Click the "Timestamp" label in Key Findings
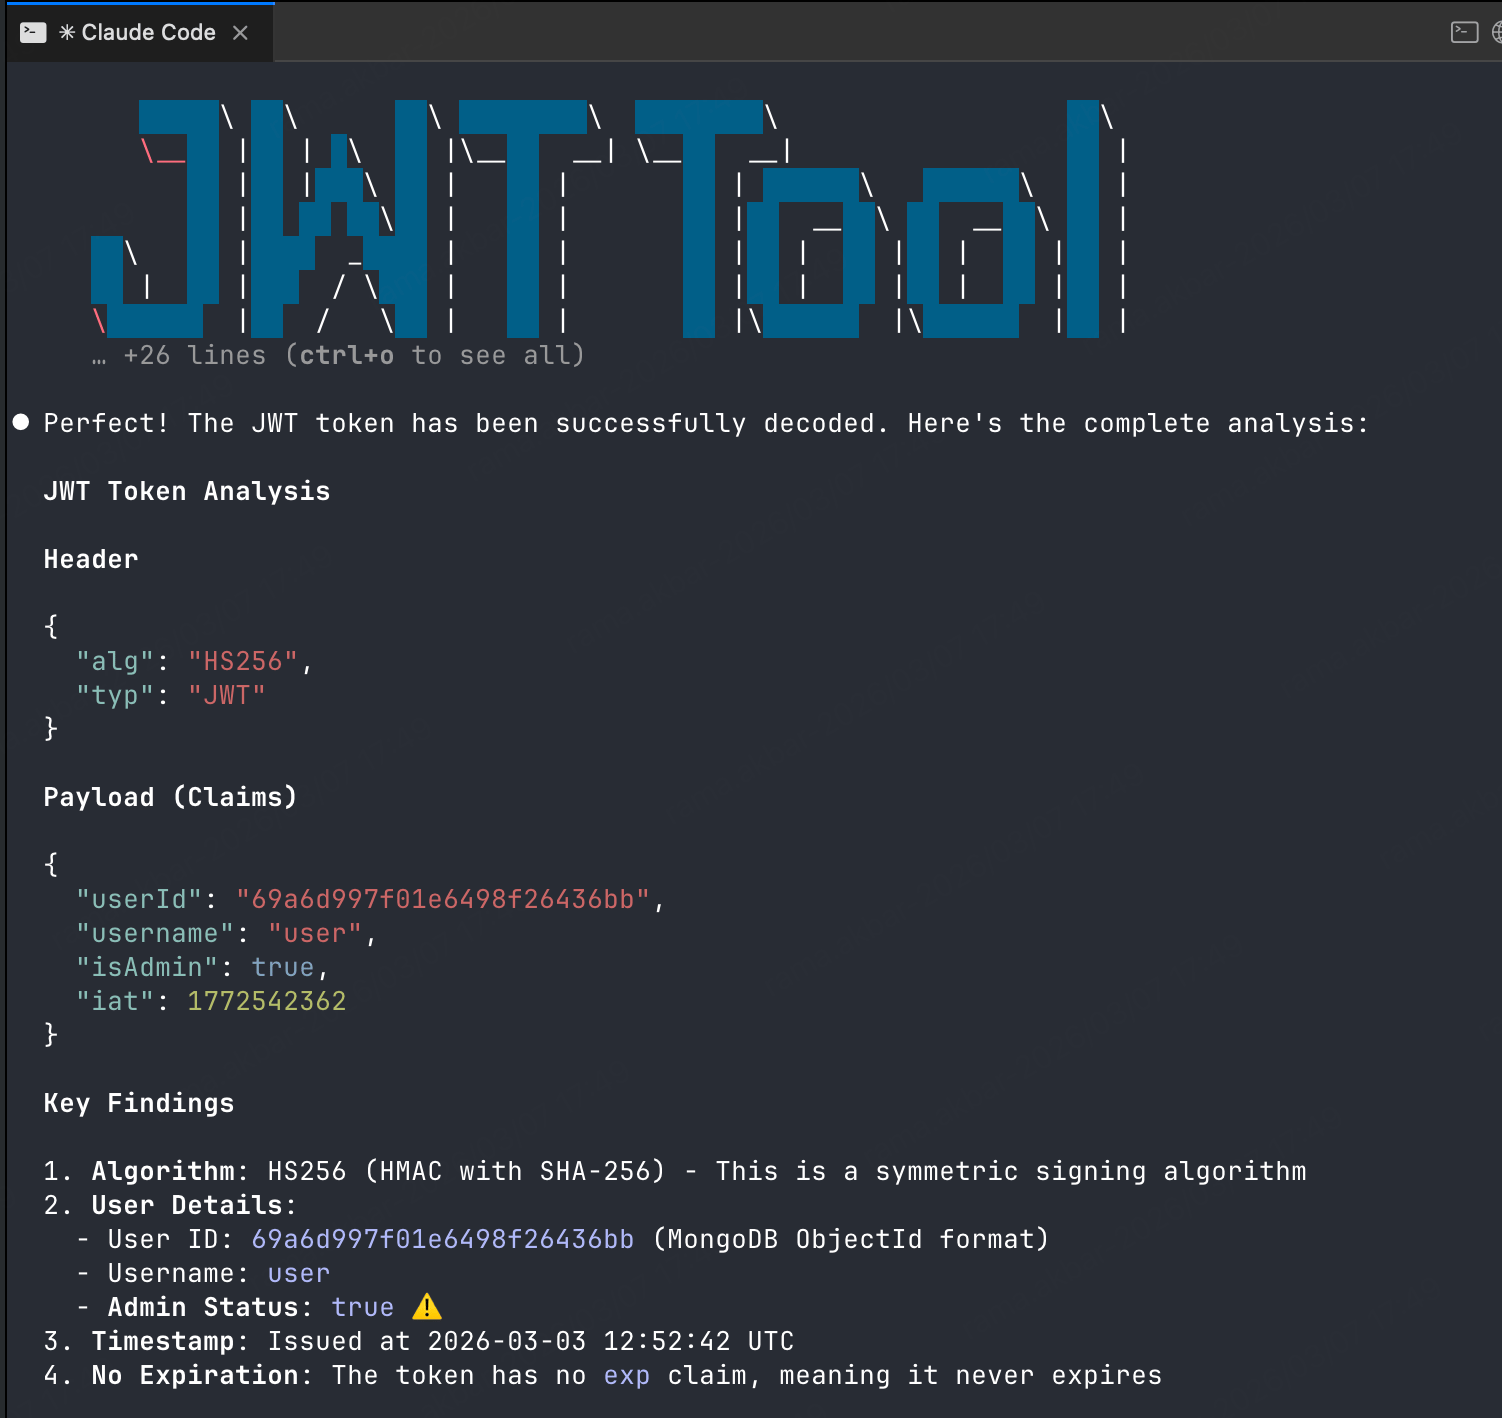This screenshot has width=1502, height=1418. 163,1341
